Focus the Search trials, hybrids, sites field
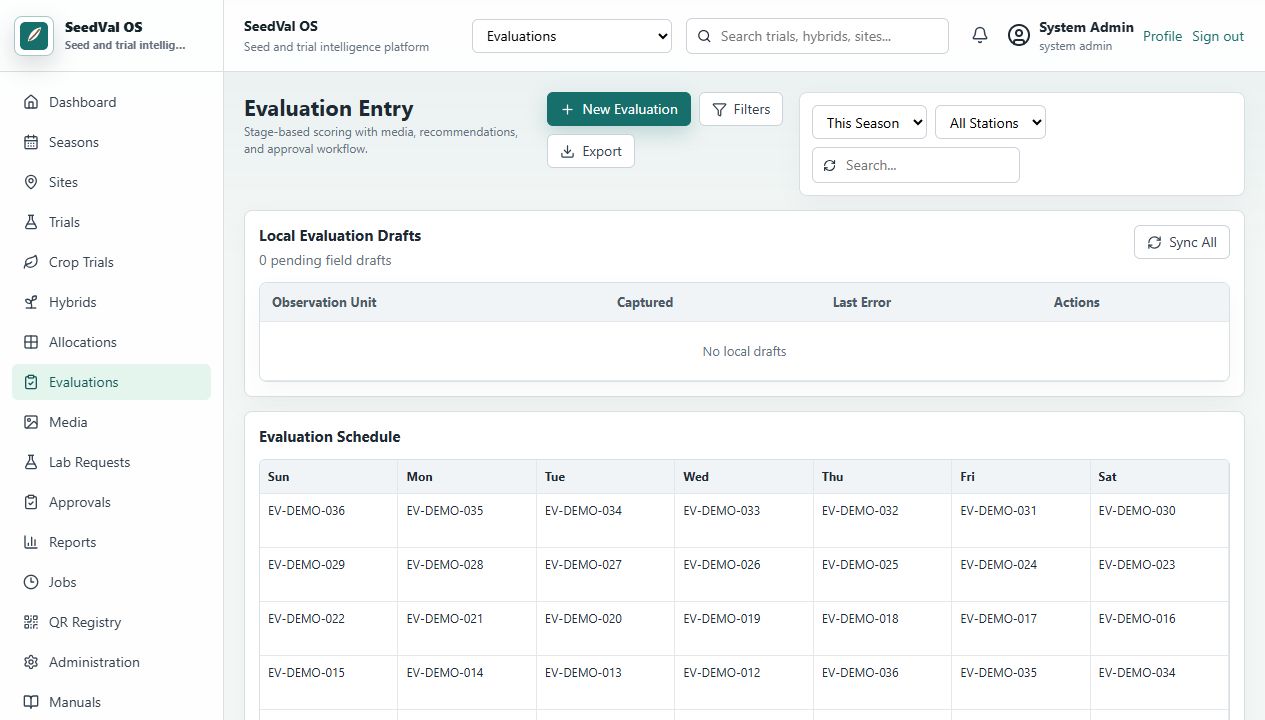The image size is (1265, 720). [x=817, y=36]
